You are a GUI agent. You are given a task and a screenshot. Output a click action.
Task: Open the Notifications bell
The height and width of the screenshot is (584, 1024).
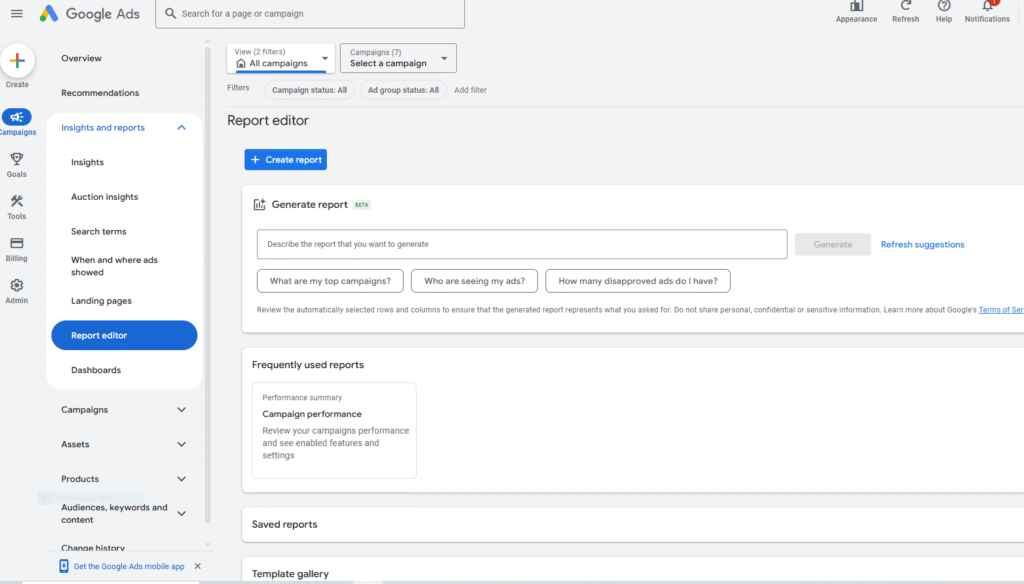987,7
